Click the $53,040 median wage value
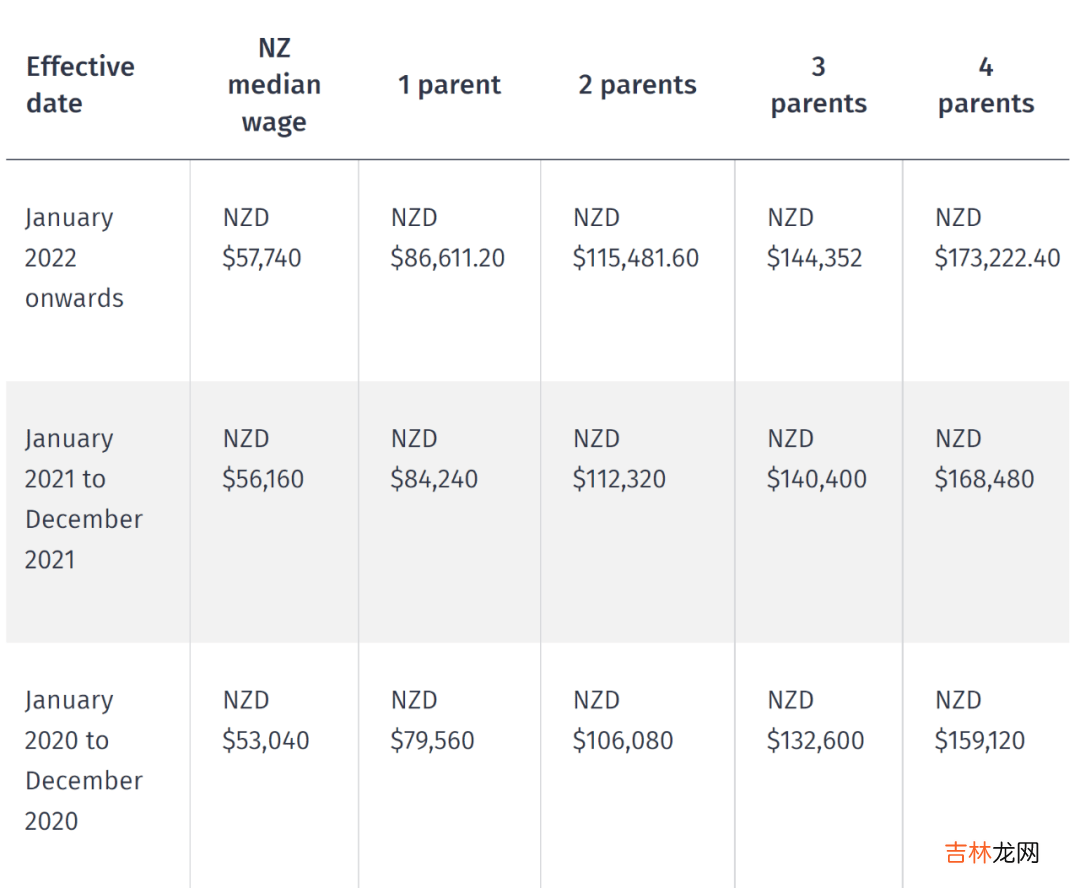Screen dimensions: 1080x888 [265, 741]
